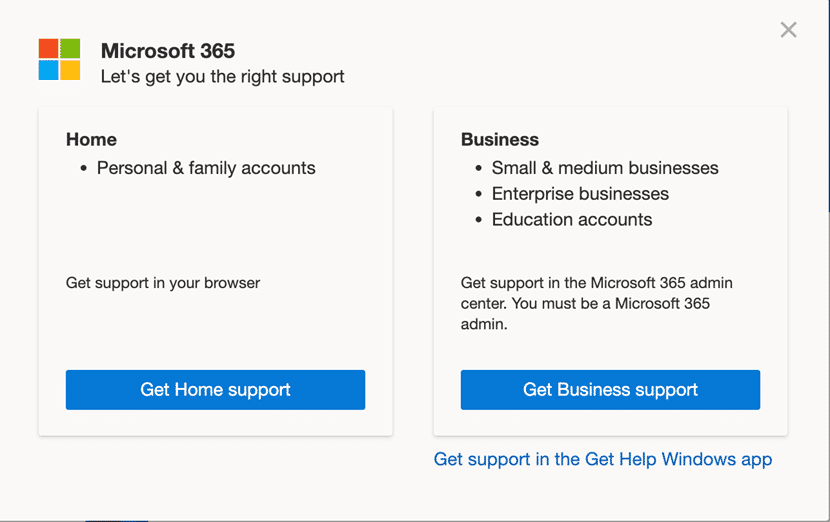Click the Microsoft 365 admin center description

[597, 303]
